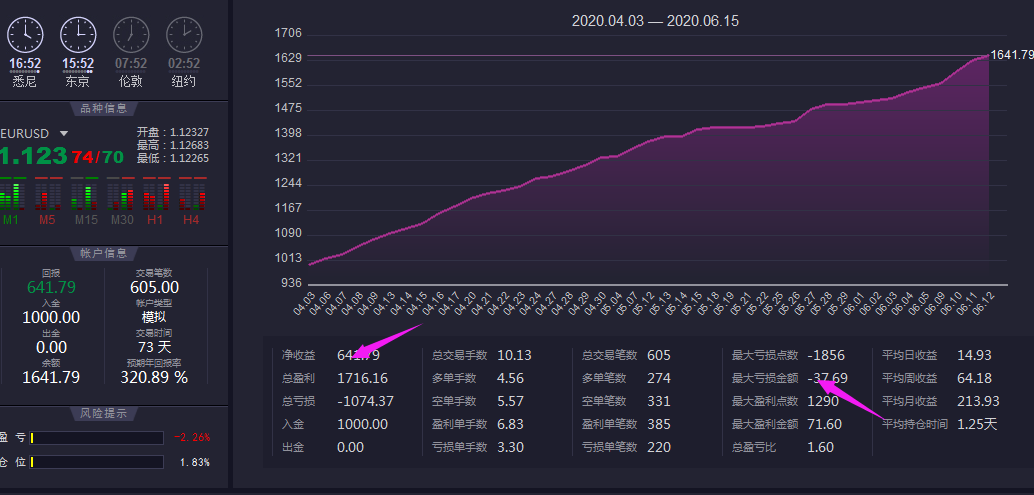Click the 净收益 net profit value
The width and height of the screenshot is (1034, 495).
[x=358, y=355]
